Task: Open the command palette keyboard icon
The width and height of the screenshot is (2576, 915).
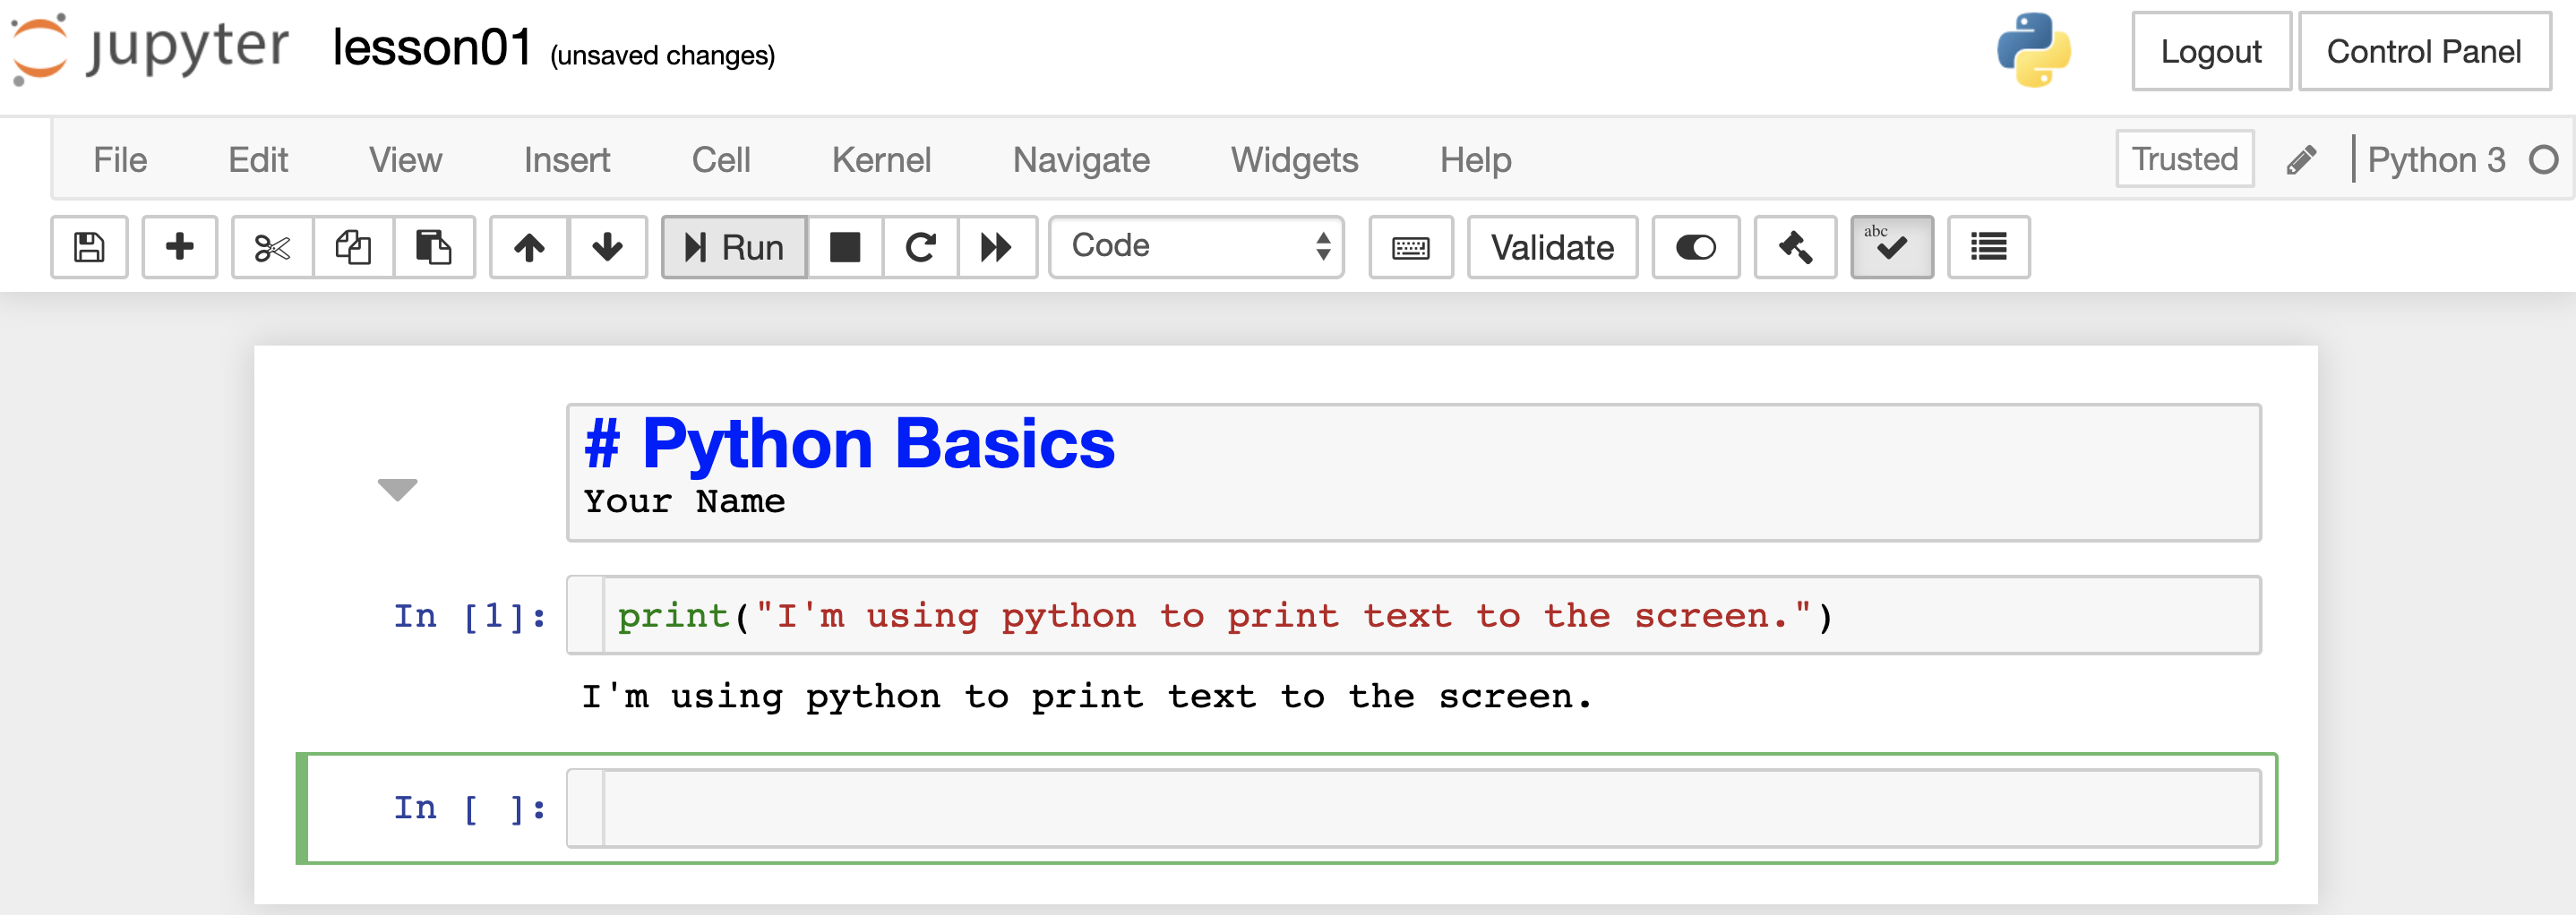Action: tap(1410, 247)
